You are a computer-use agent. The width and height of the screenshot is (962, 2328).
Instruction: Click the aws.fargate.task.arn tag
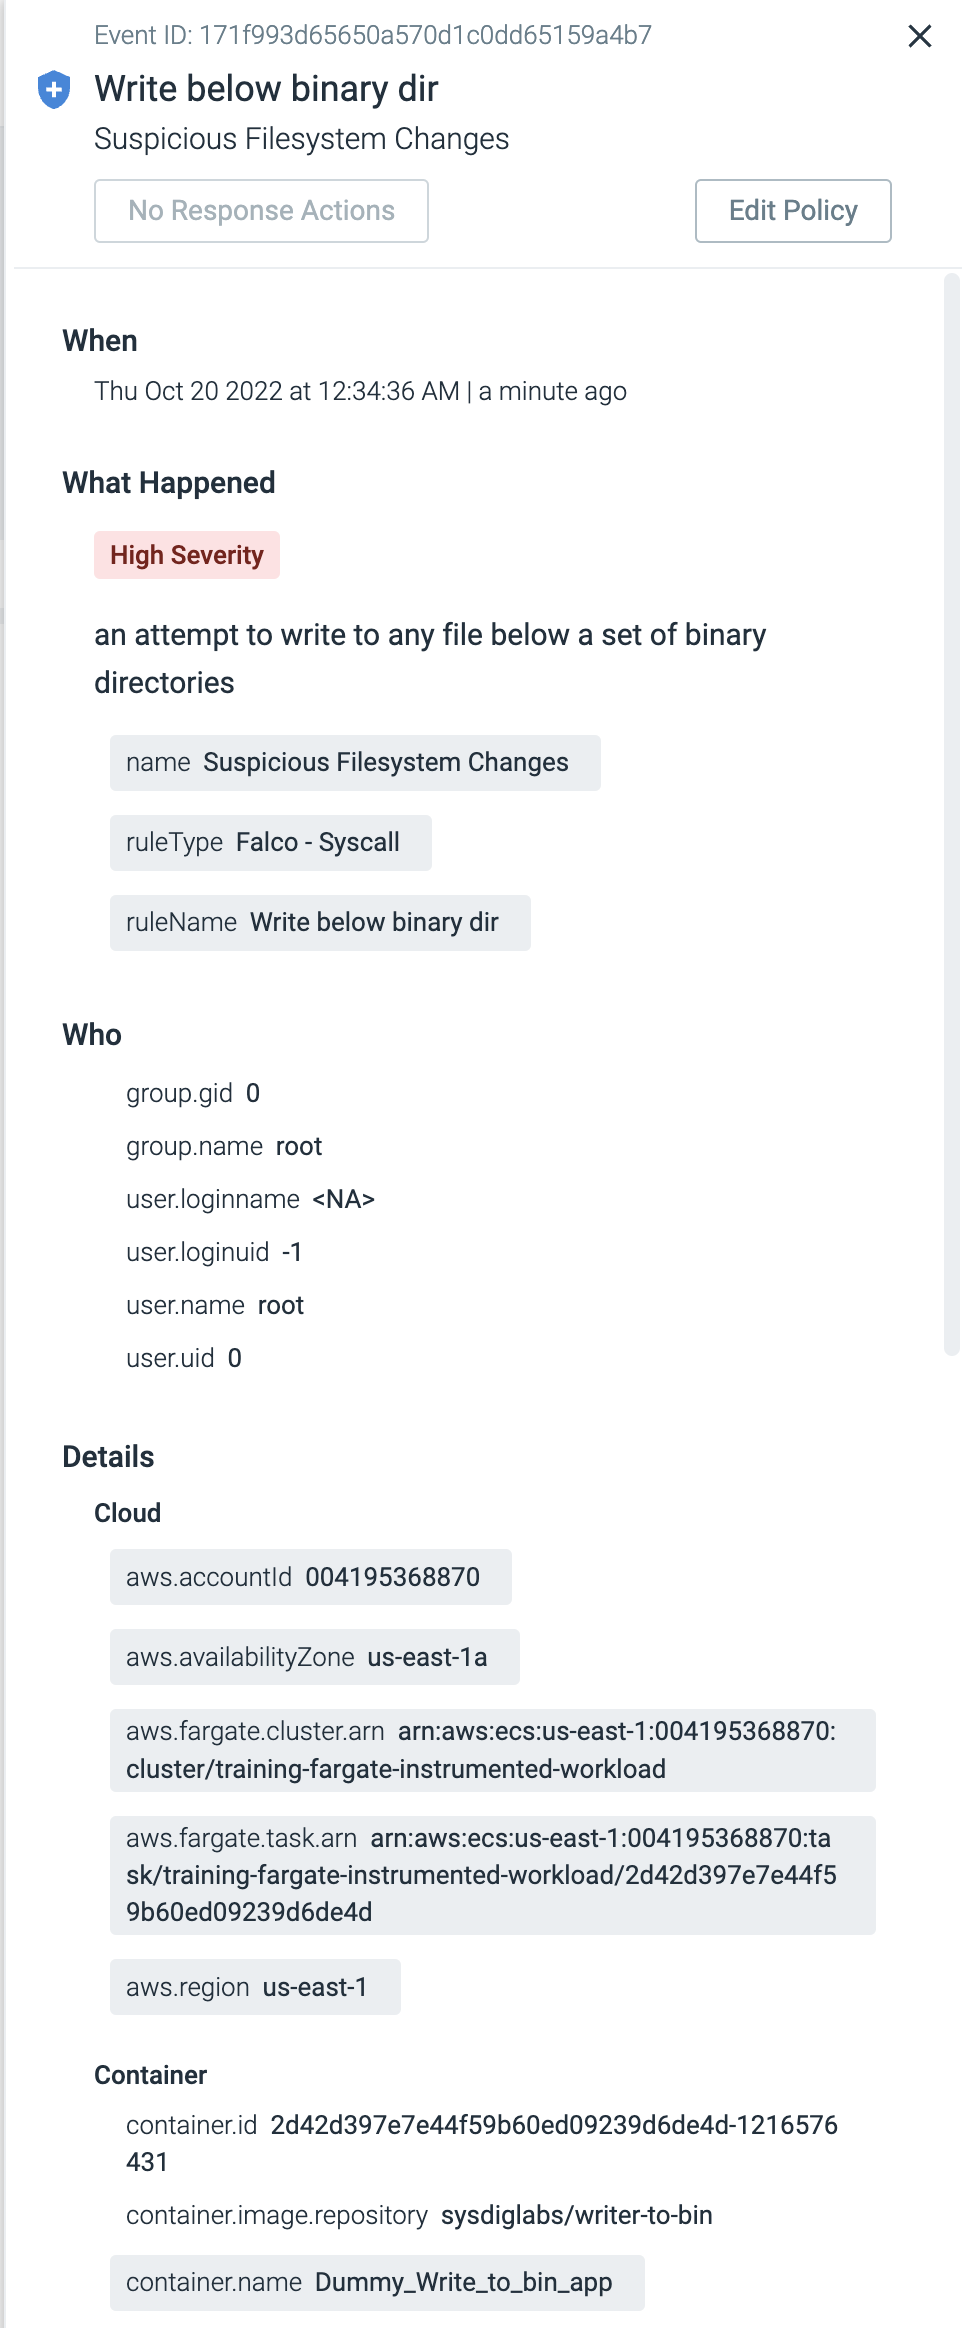click(493, 1875)
